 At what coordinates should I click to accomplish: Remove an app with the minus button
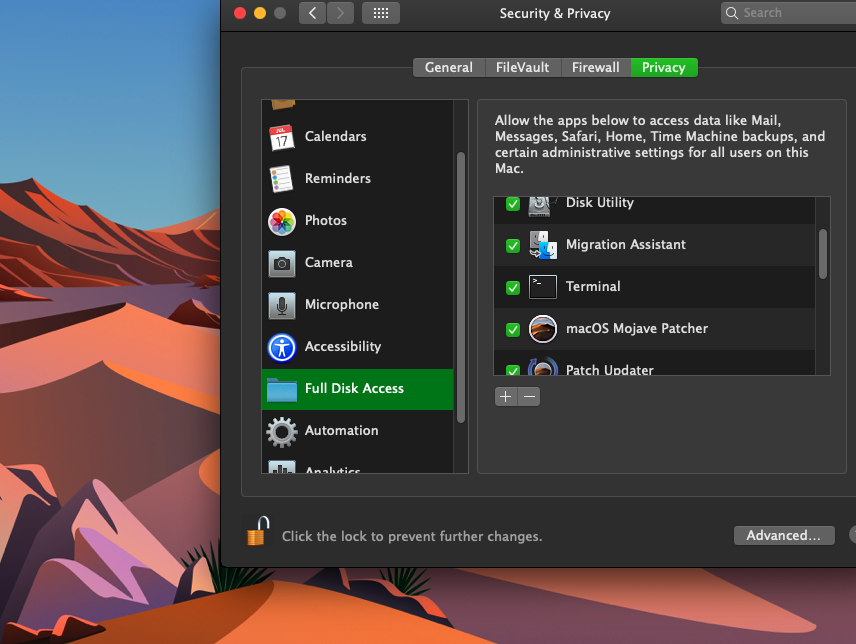(x=529, y=397)
